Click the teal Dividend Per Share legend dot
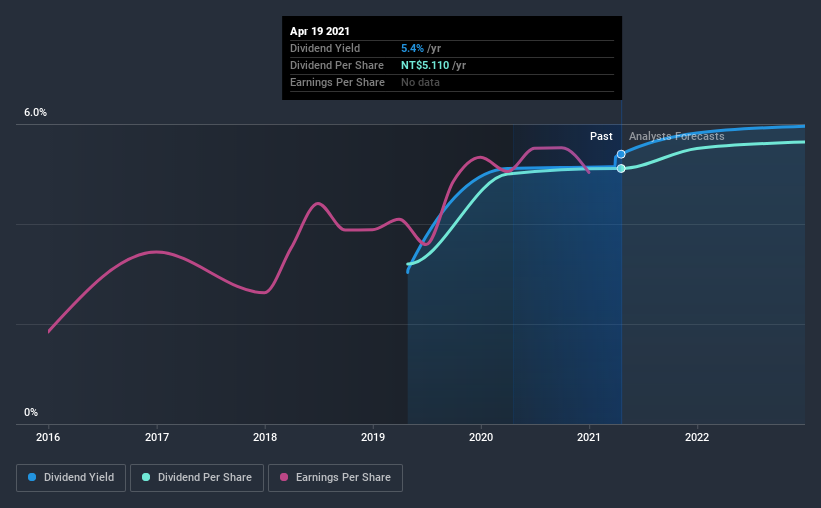The image size is (821, 508). pyautogui.click(x=146, y=477)
